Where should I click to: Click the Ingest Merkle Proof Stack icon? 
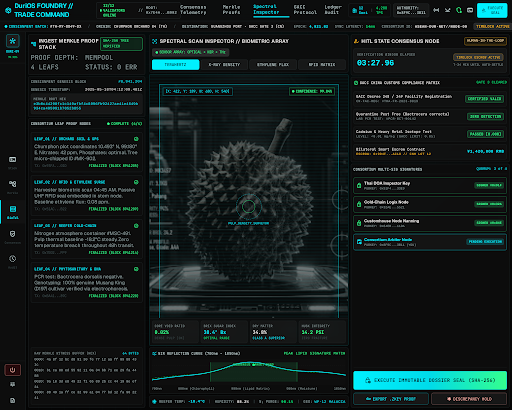pos(33,44)
